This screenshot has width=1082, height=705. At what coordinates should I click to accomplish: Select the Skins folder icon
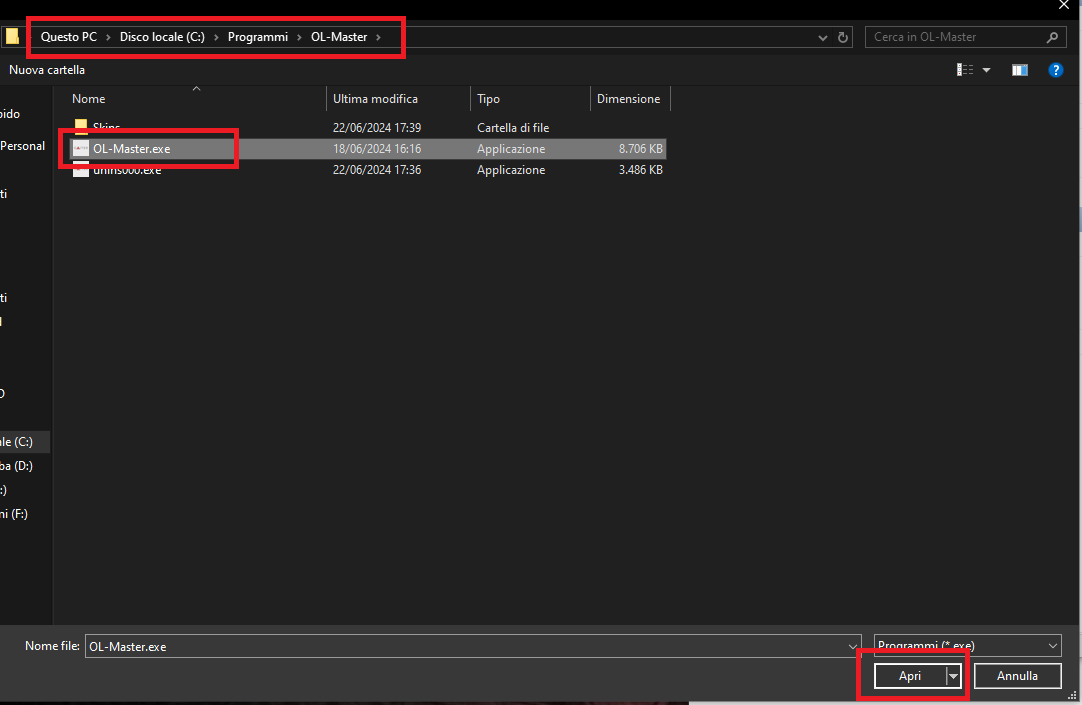pyautogui.click(x=81, y=128)
